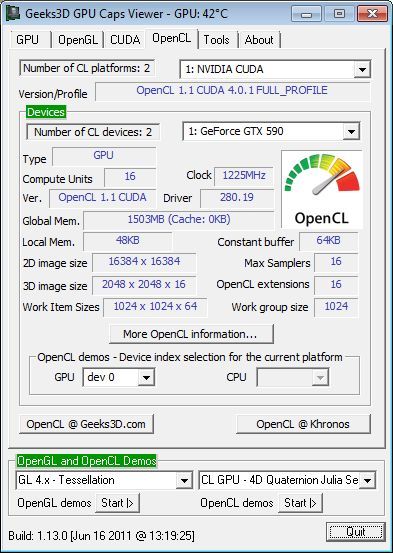
Task: Click the Number of CL platforms field
Action: pos(87,68)
